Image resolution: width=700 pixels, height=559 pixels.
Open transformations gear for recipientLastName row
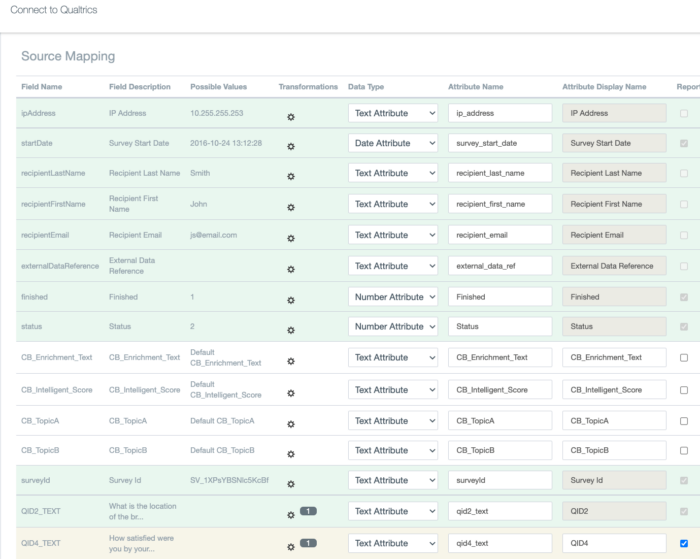pyautogui.click(x=291, y=176)
